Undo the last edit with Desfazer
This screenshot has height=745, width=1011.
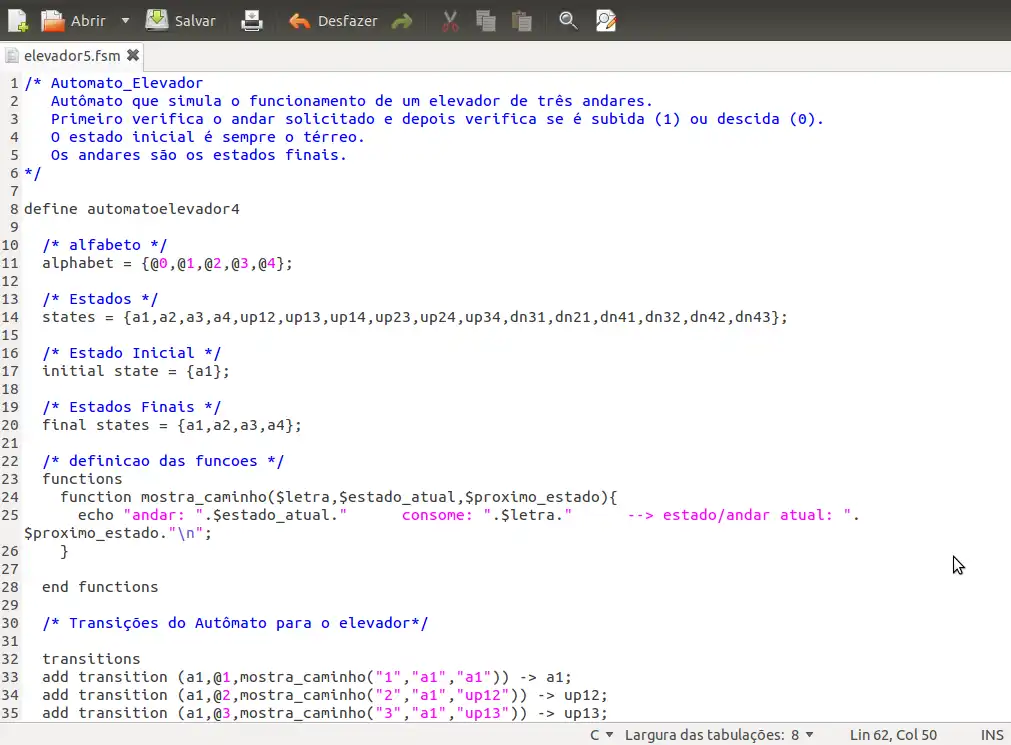click(333, 21)
